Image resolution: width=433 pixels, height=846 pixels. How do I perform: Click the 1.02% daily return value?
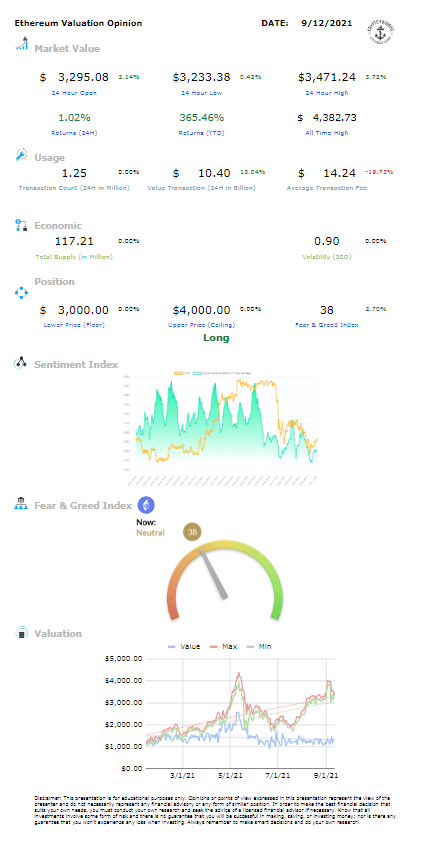pos(74,117)
